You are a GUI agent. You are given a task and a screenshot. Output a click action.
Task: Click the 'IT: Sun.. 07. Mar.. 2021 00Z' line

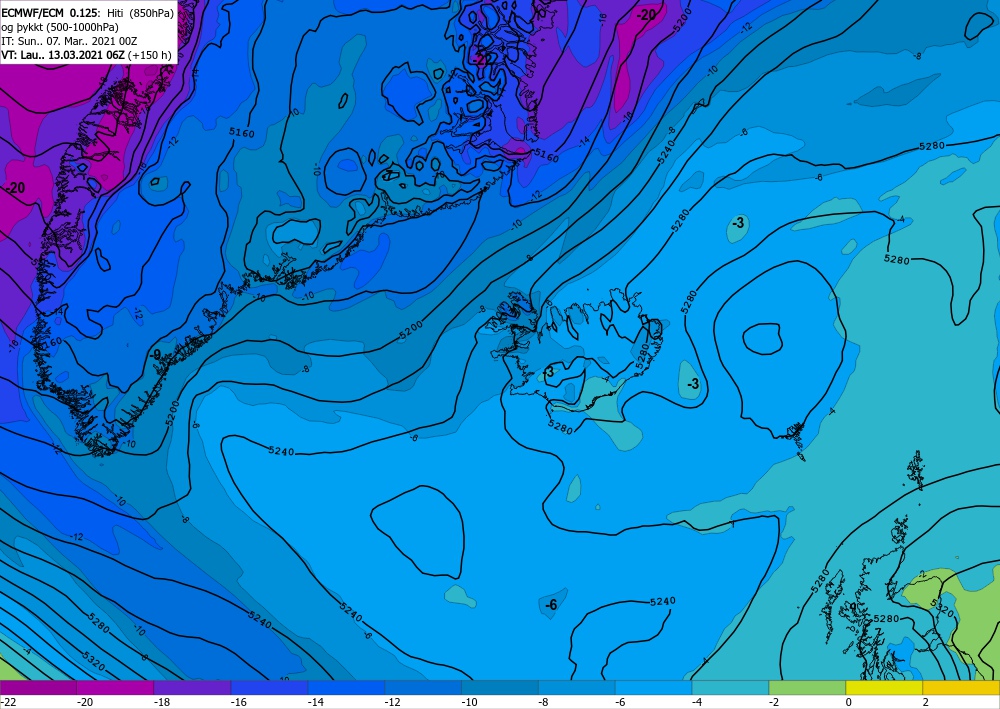[x=69, y=41]
